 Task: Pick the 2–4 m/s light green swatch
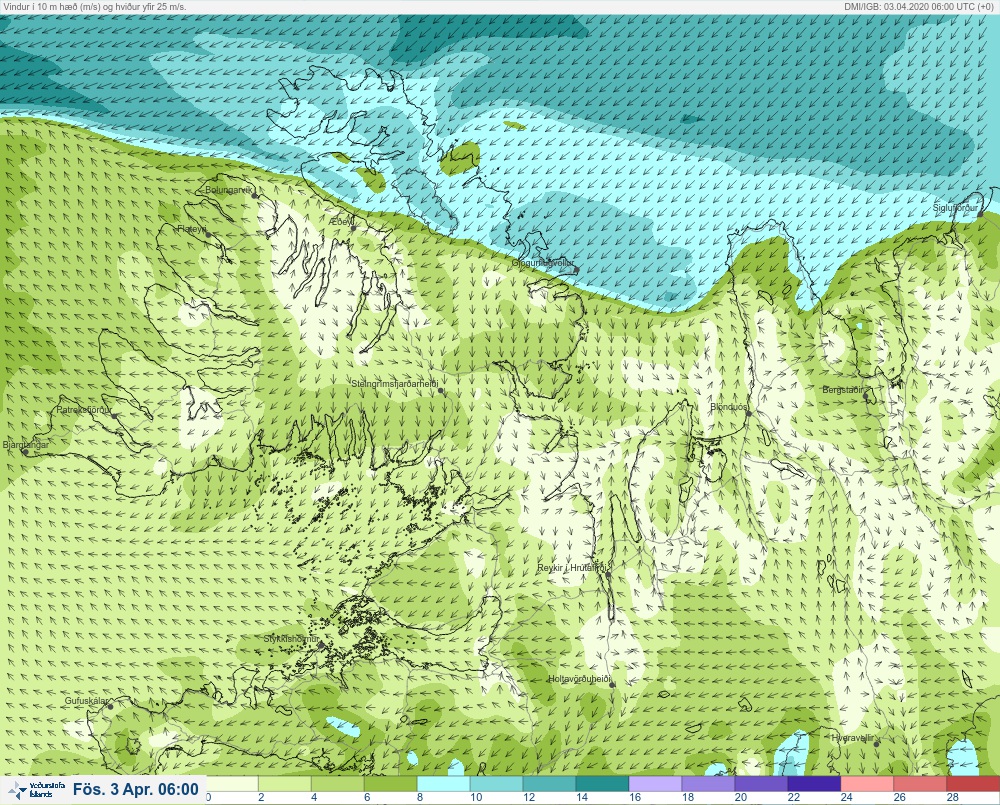[x=284, y=783]
